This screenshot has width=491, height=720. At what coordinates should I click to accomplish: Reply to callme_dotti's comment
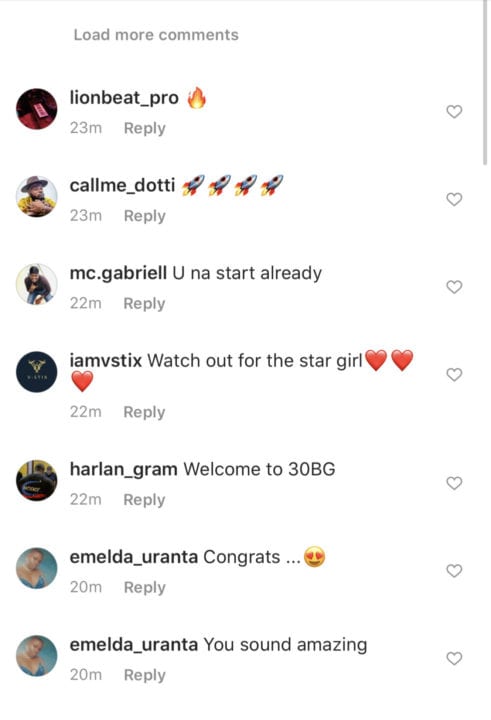(145, 216)
